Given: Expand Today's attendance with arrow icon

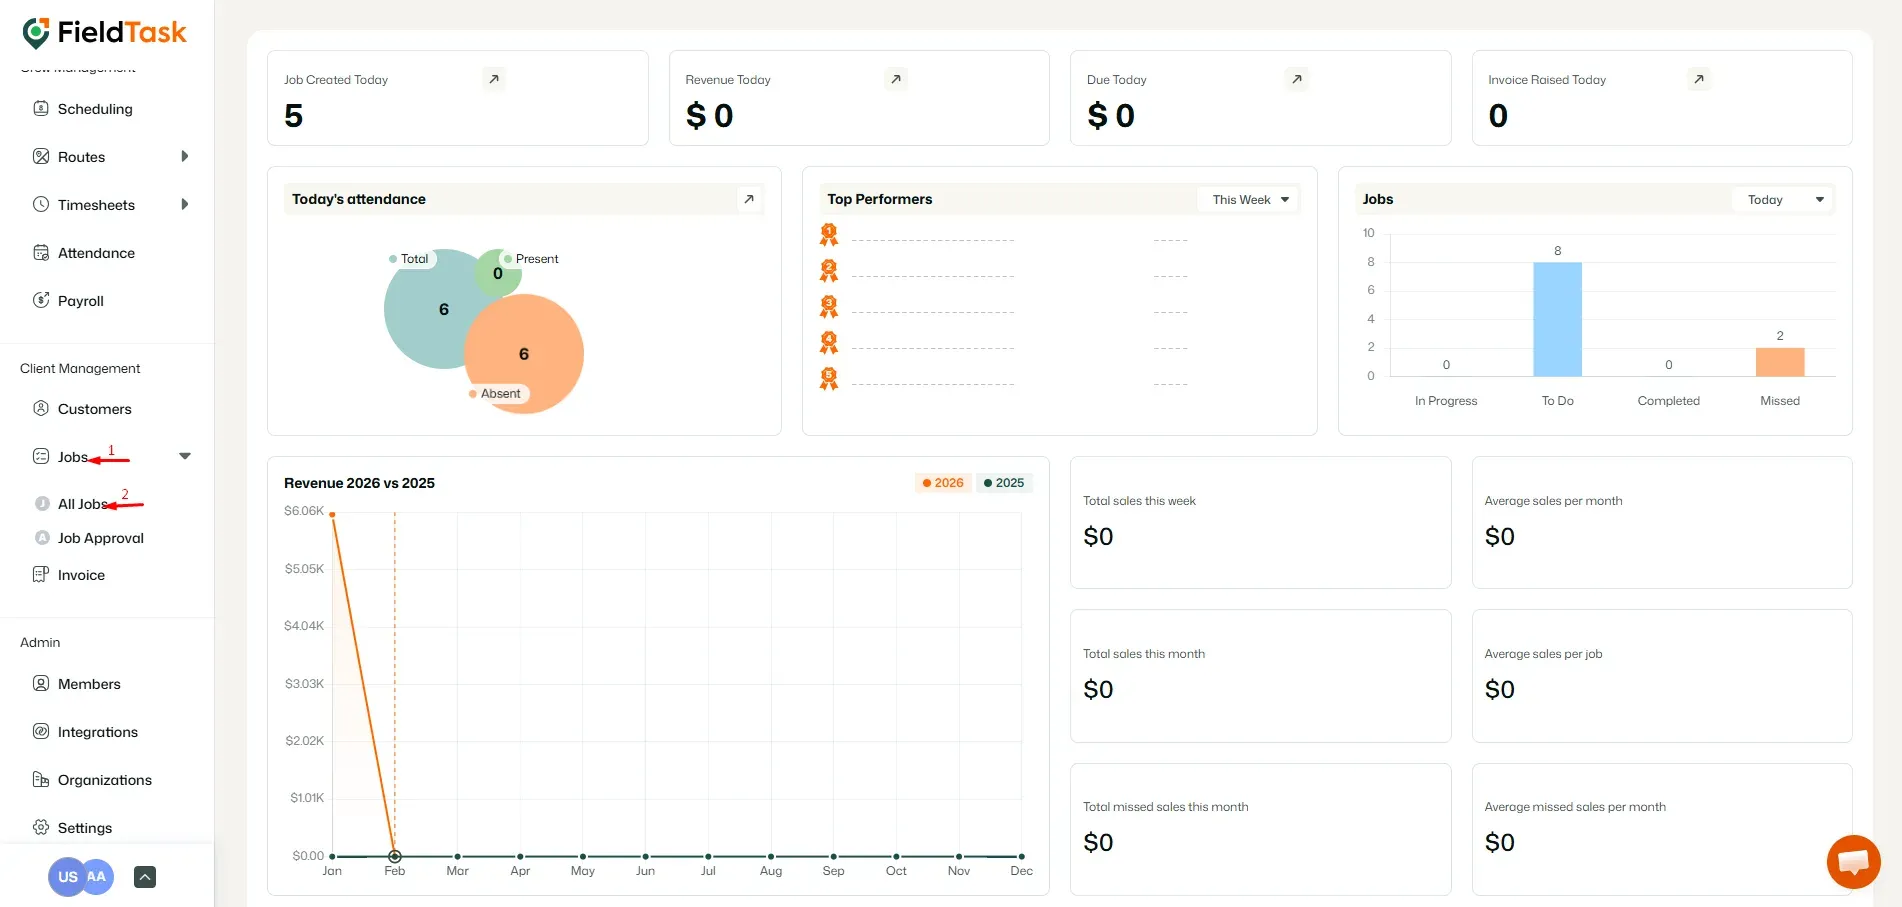Looking at the screenshot, I should (749, 199).
